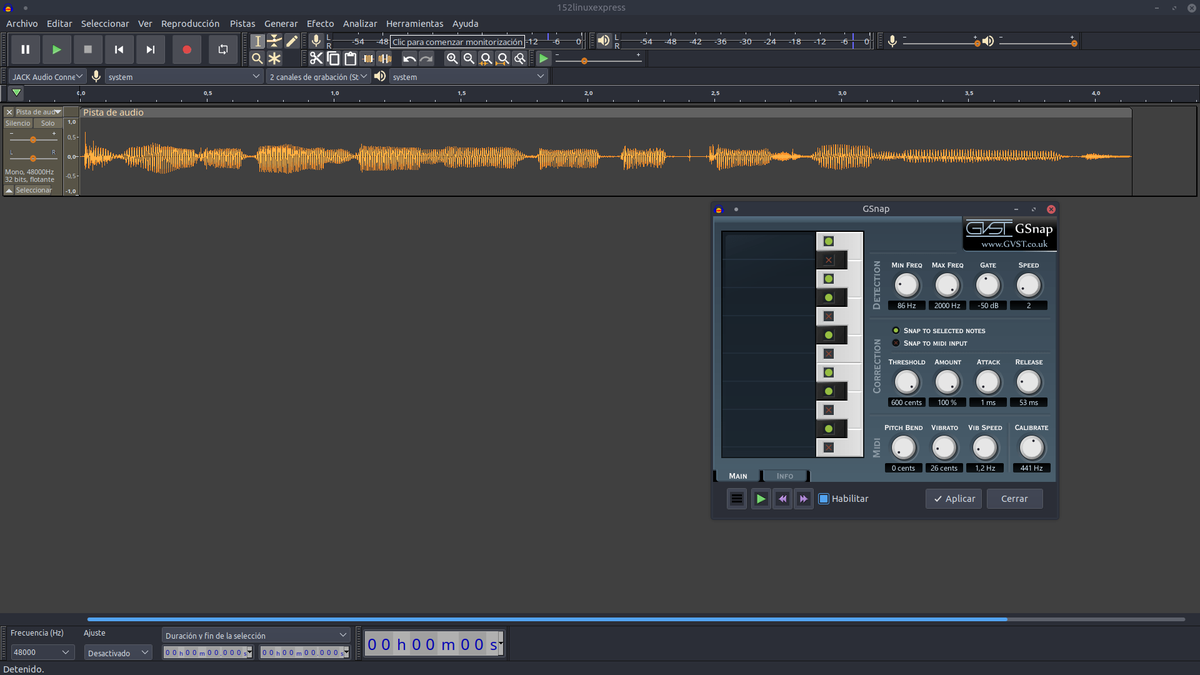The image size is (1200, 675).
Task: Click the Silencio mute button on track
Action: pos(18,123)
